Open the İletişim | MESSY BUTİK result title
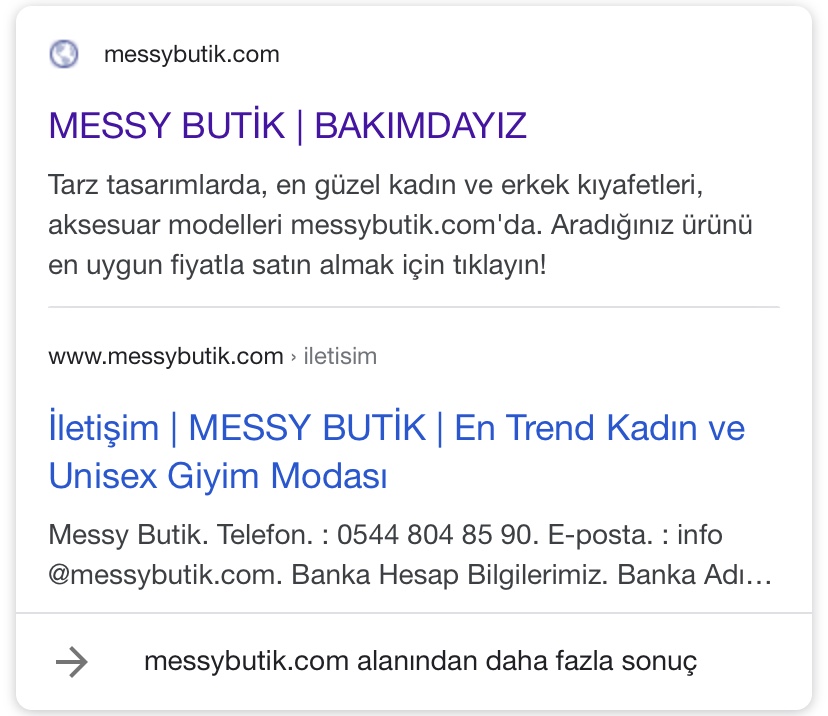The height and width of the screenshot is (716, 828). coord(397,451)
